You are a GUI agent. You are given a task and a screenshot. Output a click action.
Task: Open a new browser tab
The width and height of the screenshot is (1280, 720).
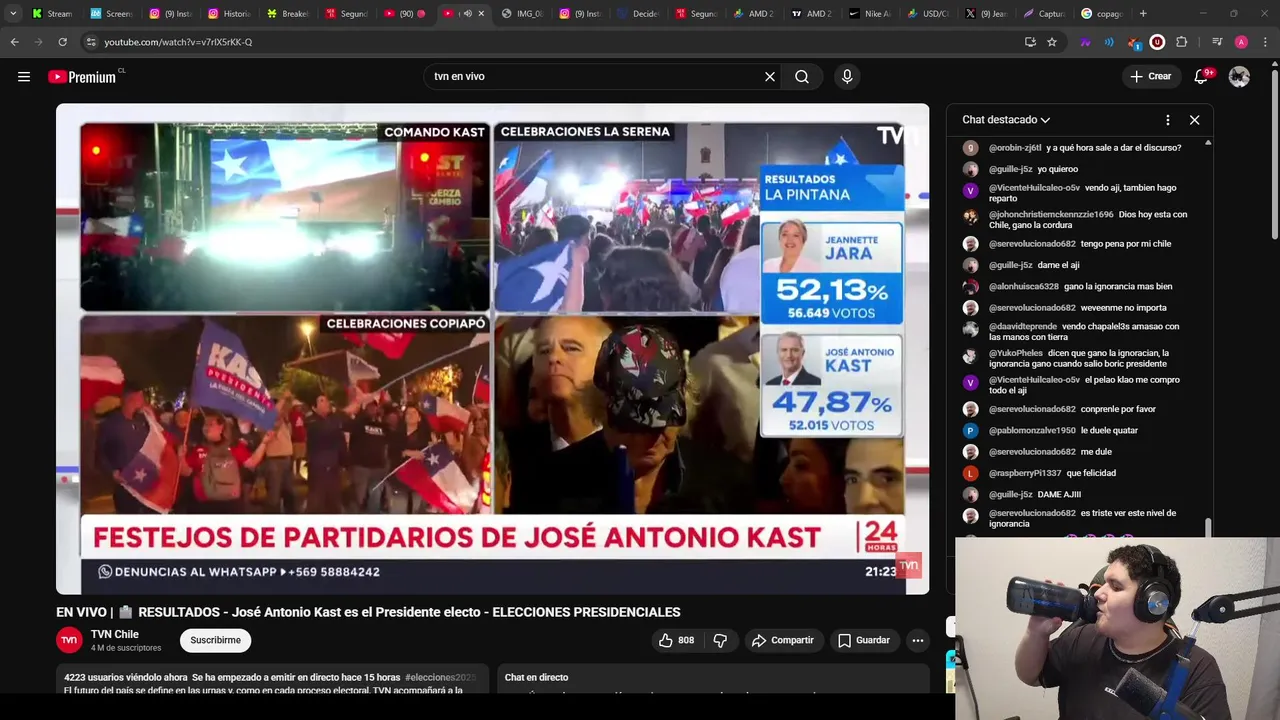click(1143, 14)
